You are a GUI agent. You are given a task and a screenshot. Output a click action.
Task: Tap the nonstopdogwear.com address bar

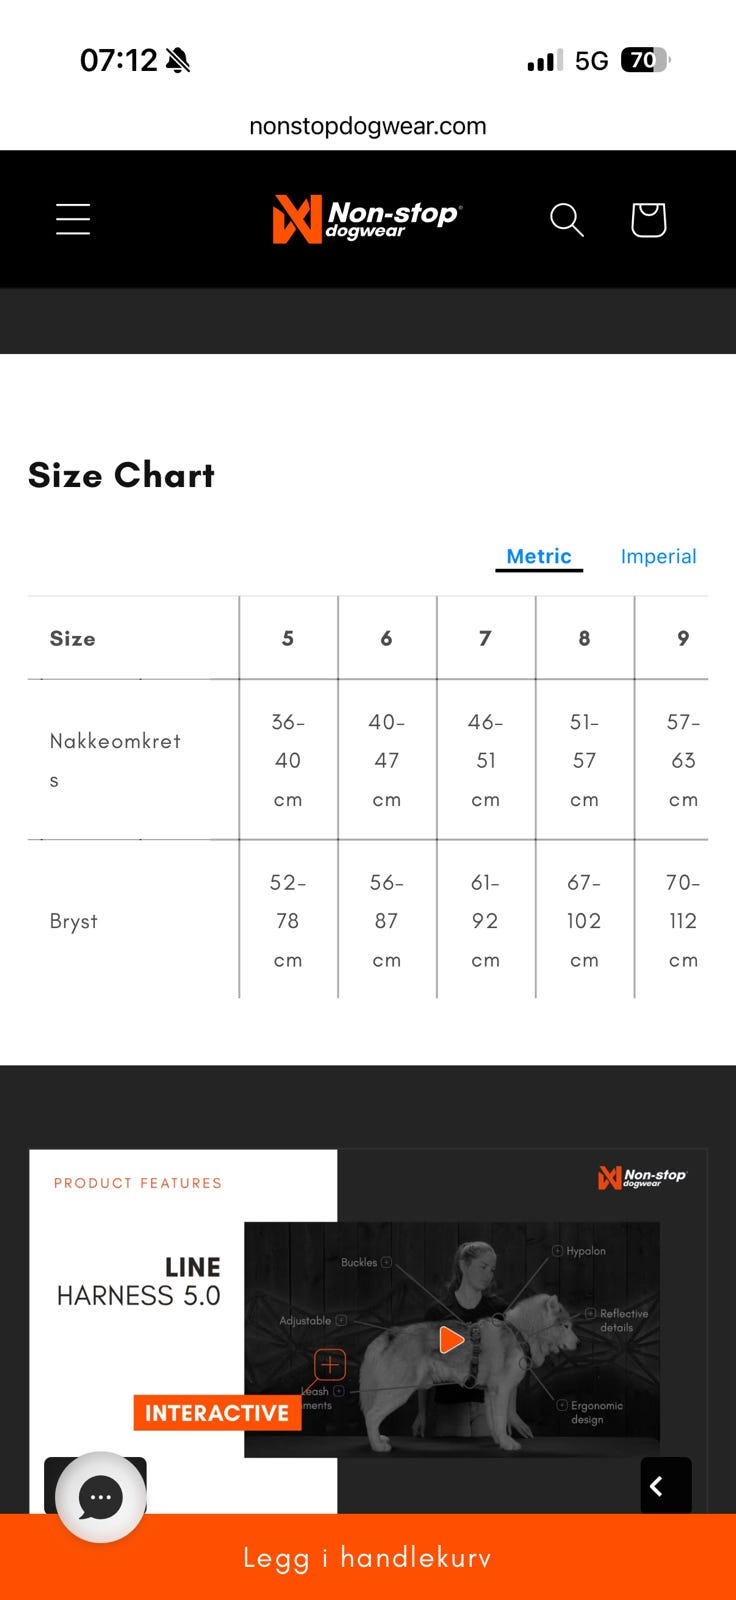tap(368, 126)
